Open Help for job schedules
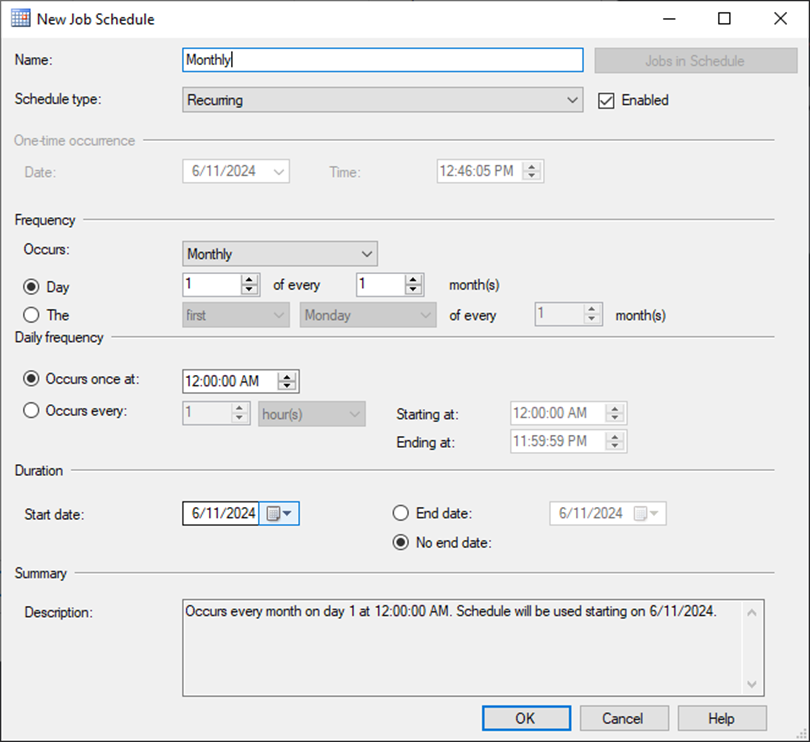The width and height of the screenshot is (810, 742). point(721,718)
